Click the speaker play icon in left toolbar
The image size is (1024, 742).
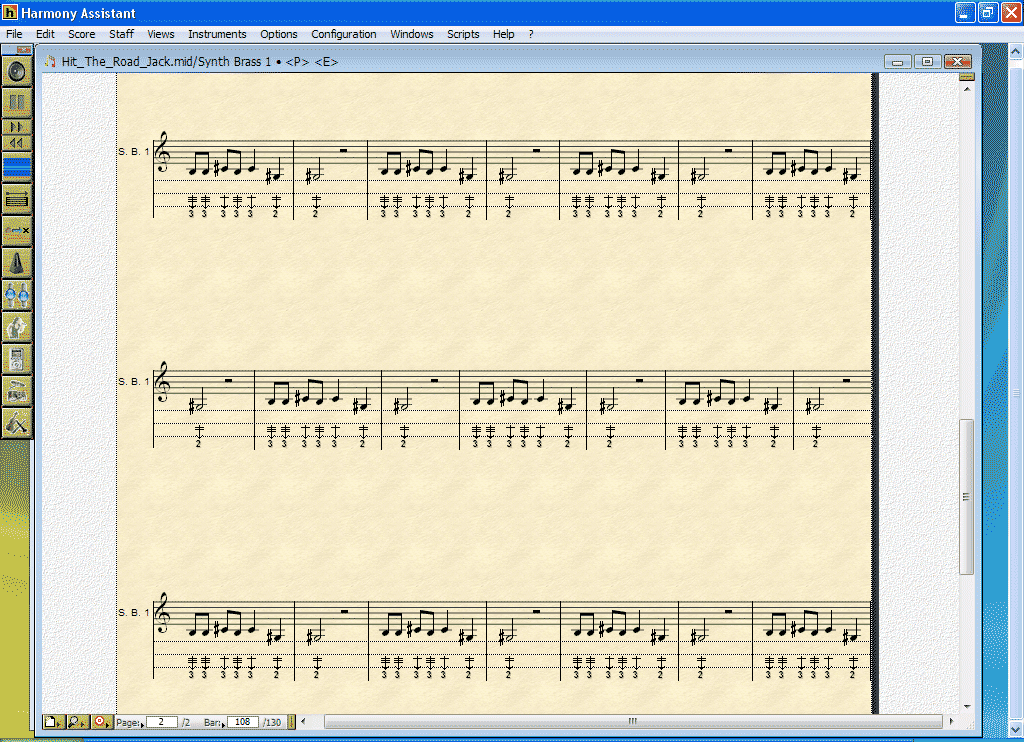tap(17, 72)
